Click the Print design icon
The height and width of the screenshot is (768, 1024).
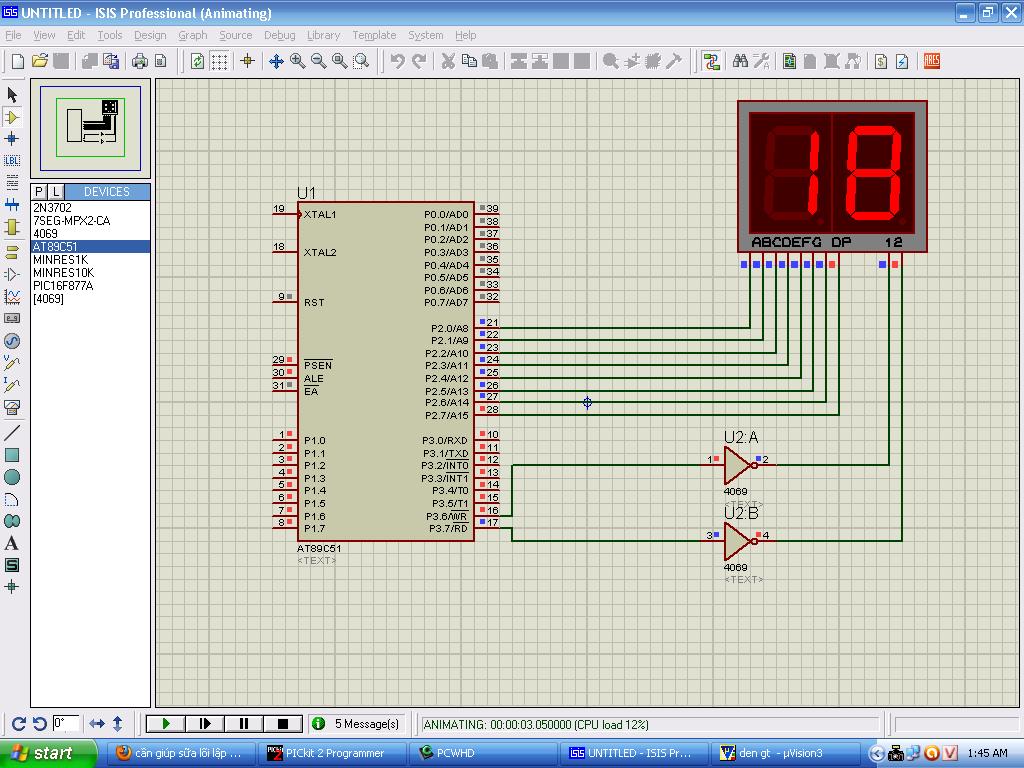coord(139,61)
